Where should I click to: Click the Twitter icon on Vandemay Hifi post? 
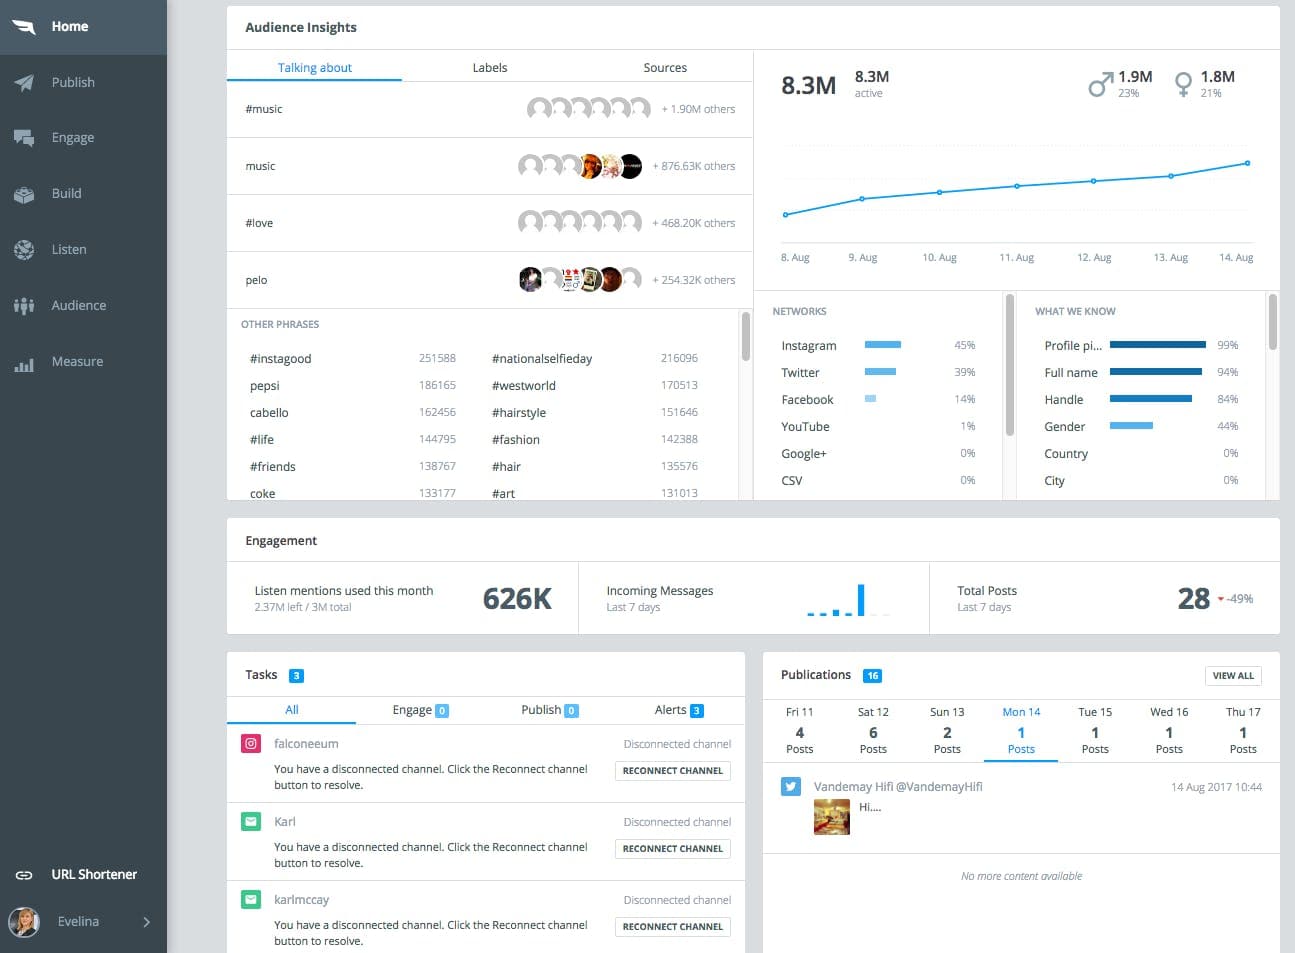coord(791,786)
